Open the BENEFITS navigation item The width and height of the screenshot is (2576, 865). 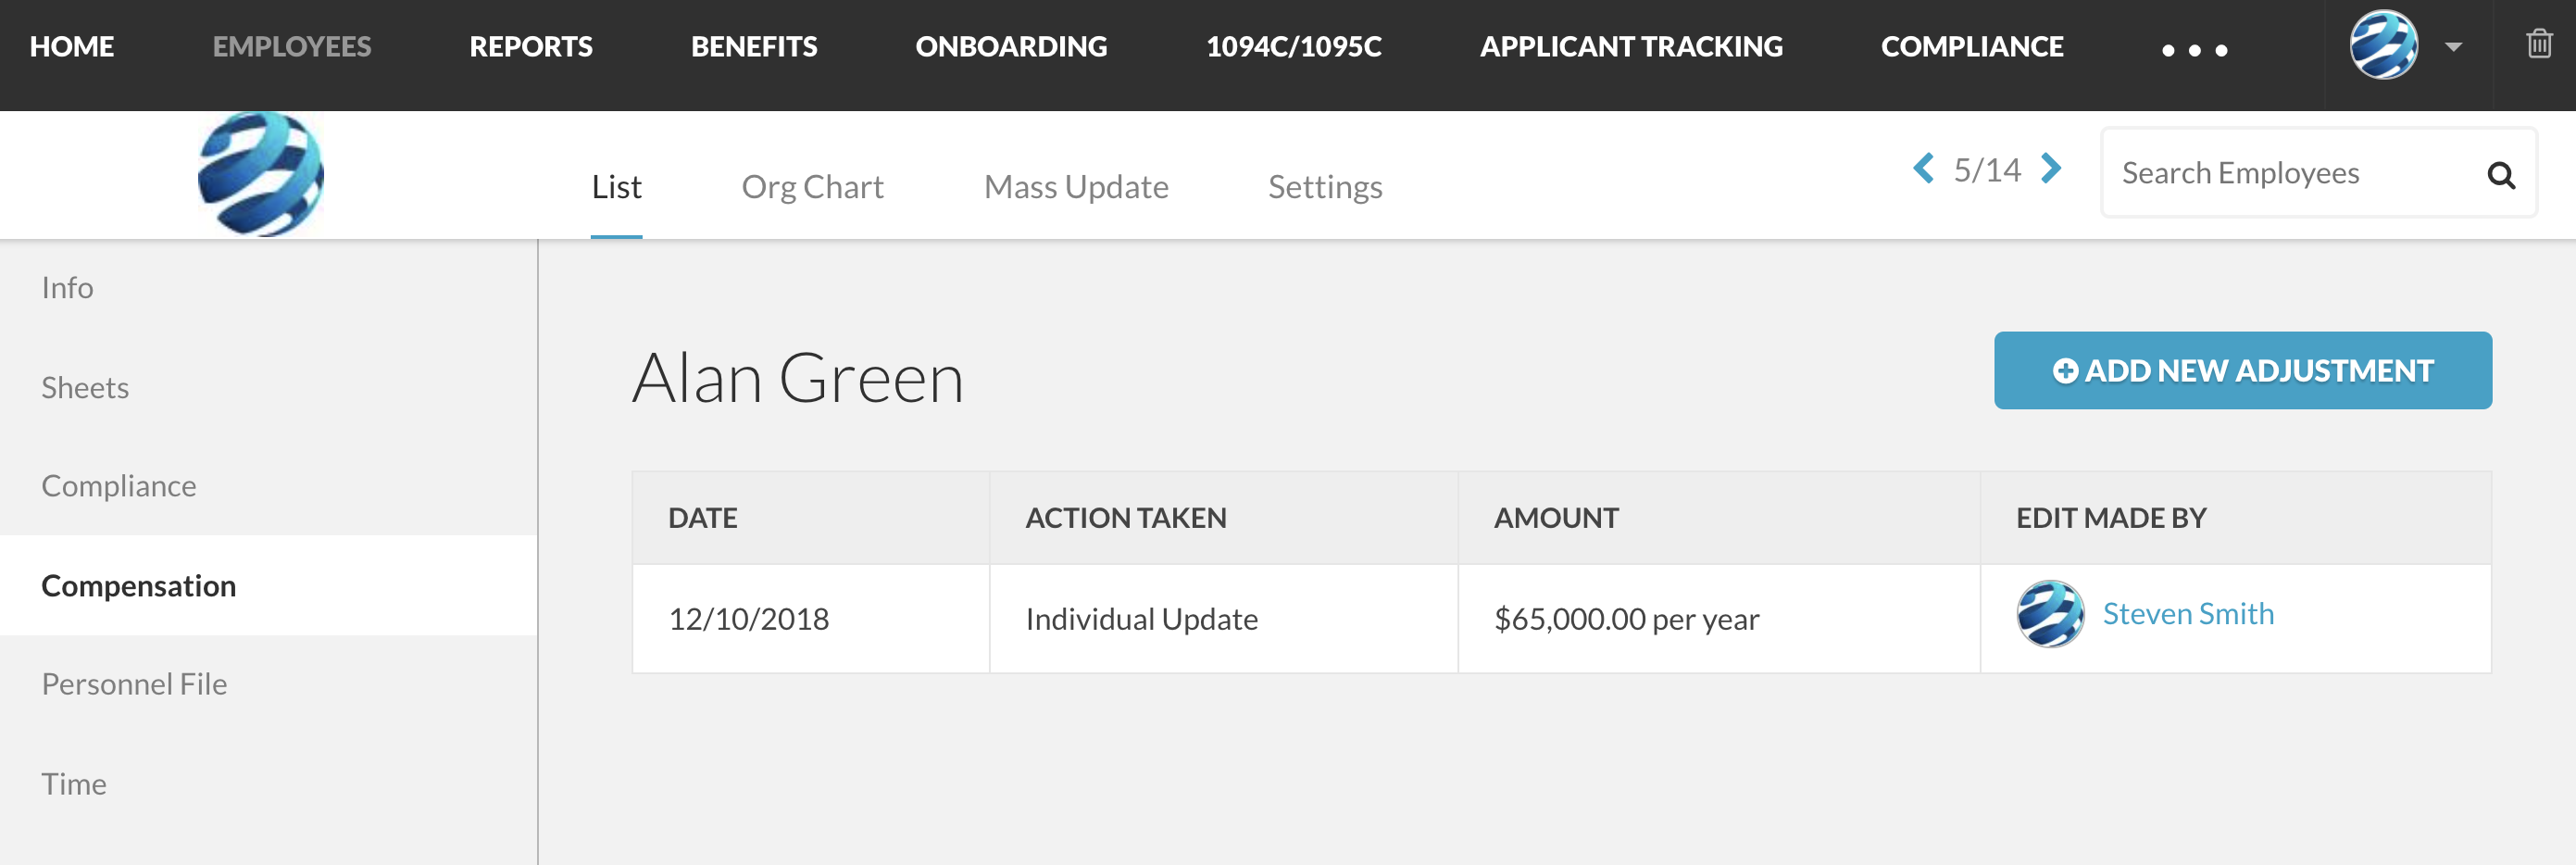point(754,46)
